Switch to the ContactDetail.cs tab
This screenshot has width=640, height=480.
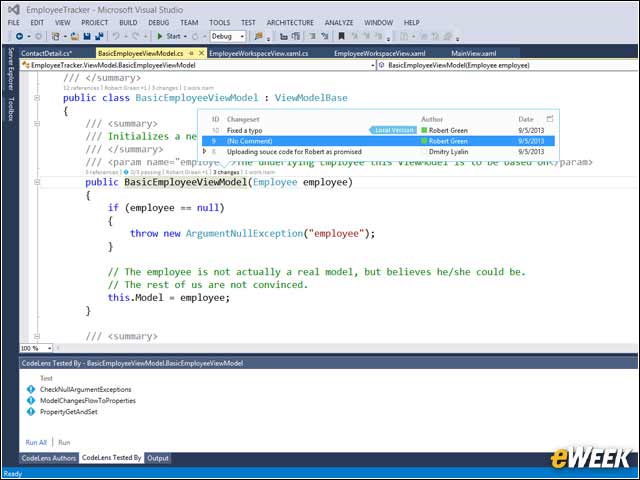coord(46,53)
